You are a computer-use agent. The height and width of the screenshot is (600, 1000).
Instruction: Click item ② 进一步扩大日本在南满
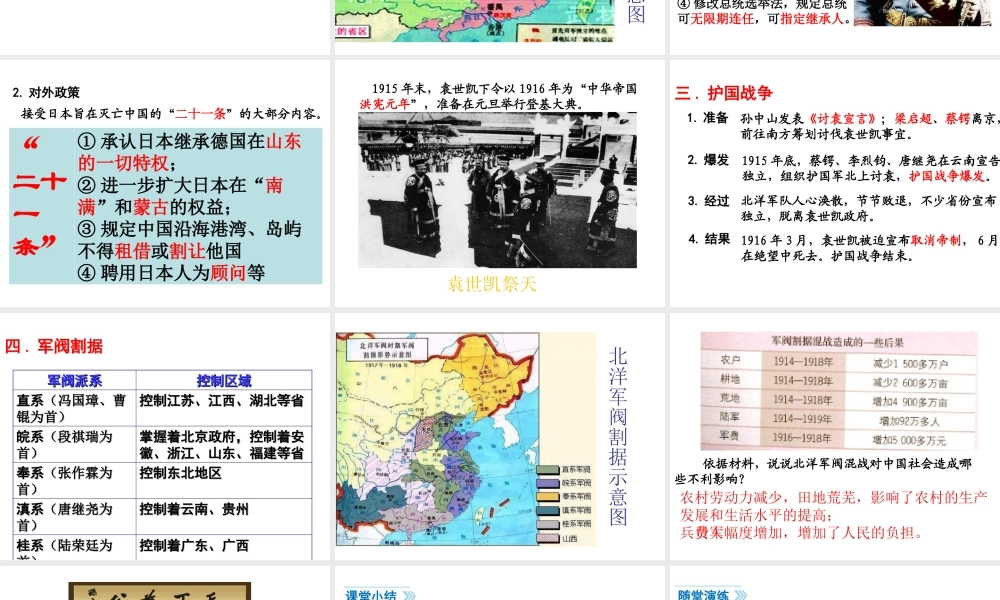click(180, 196)
